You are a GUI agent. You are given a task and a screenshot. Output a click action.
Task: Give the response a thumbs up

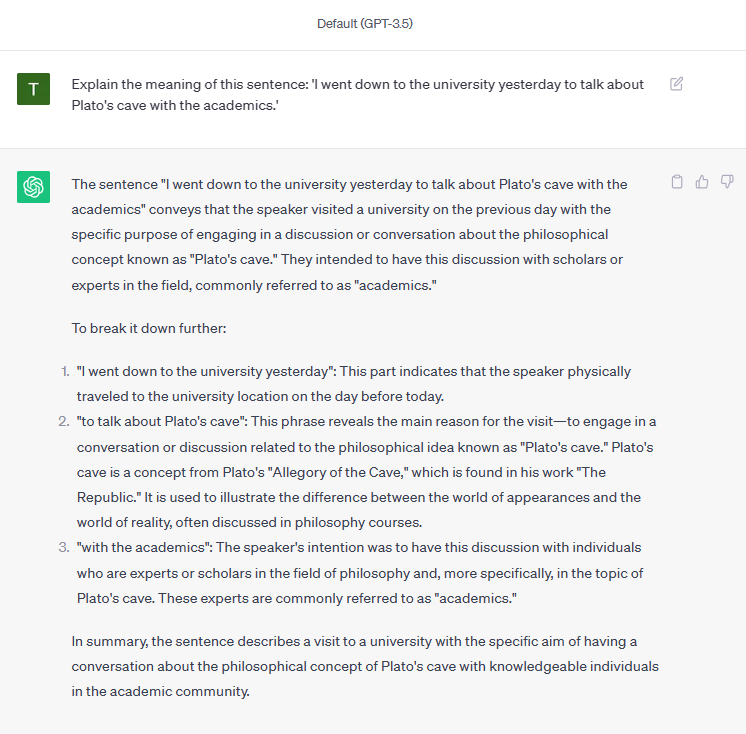coord(702,182)
